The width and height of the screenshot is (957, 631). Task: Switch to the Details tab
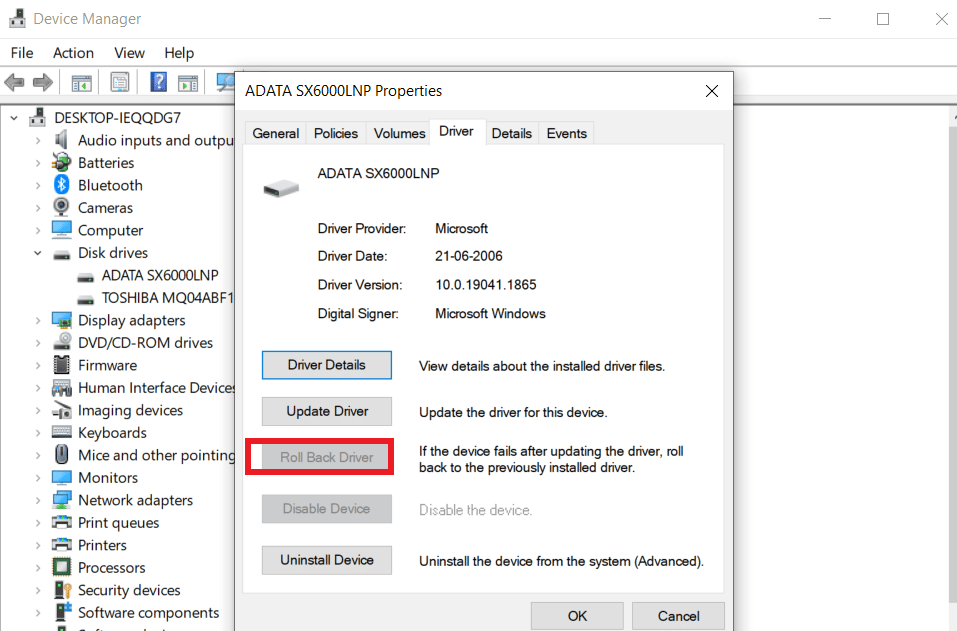click(x=511, y=133)
